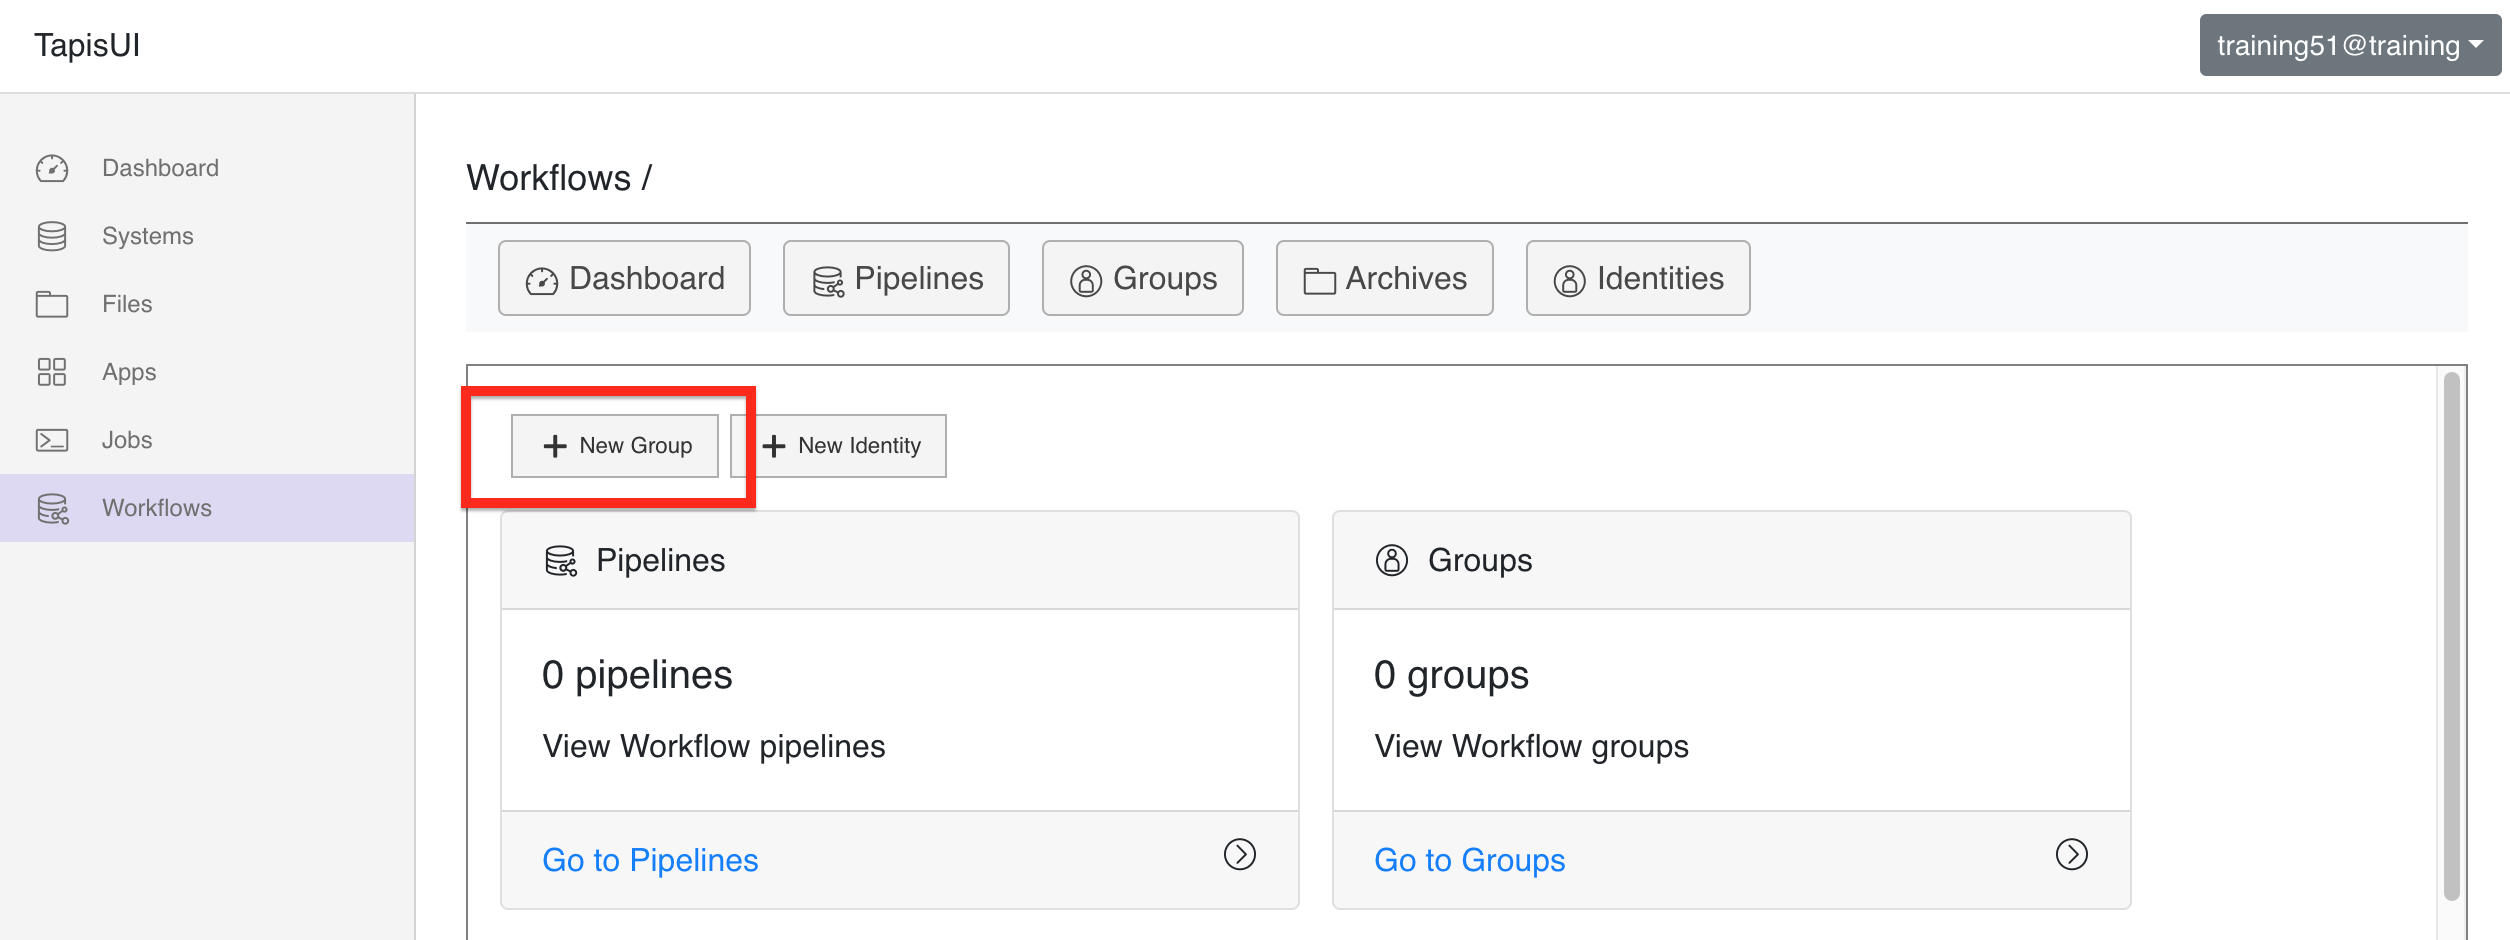Open Systems in the sidebar
Image resolution: width=2510 pixels, height=940 pixels.
tap(207, 236)
